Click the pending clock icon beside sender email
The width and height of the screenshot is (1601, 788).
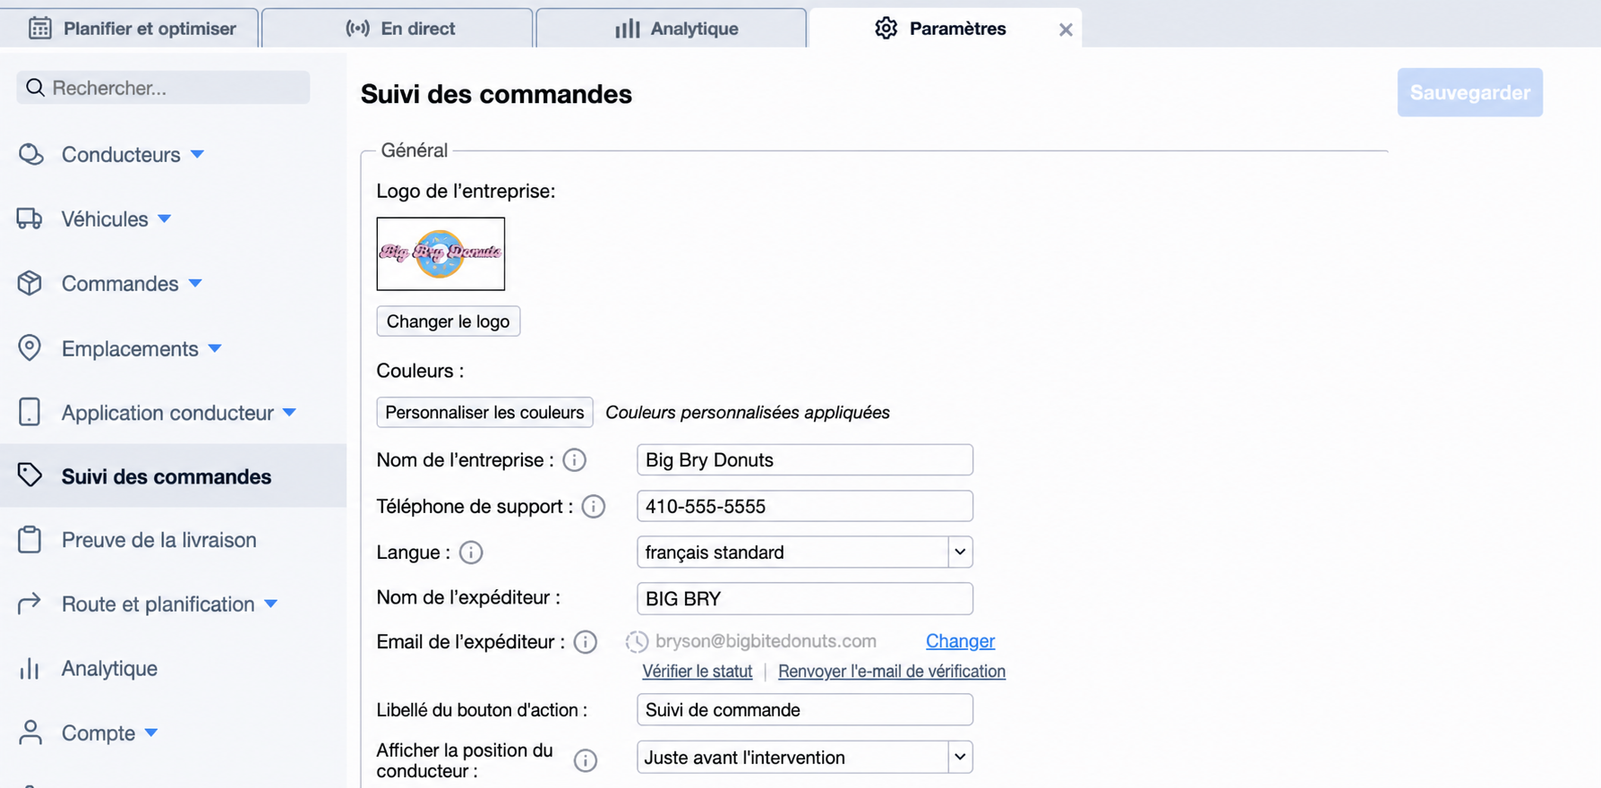click(x=636, y=642)
